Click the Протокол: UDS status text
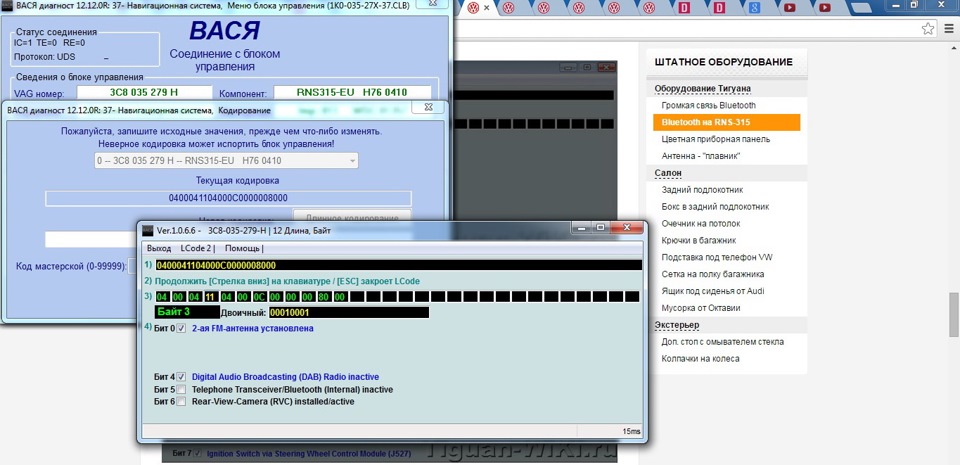Screen dimensions: 960x465 (x=44, y=57)
